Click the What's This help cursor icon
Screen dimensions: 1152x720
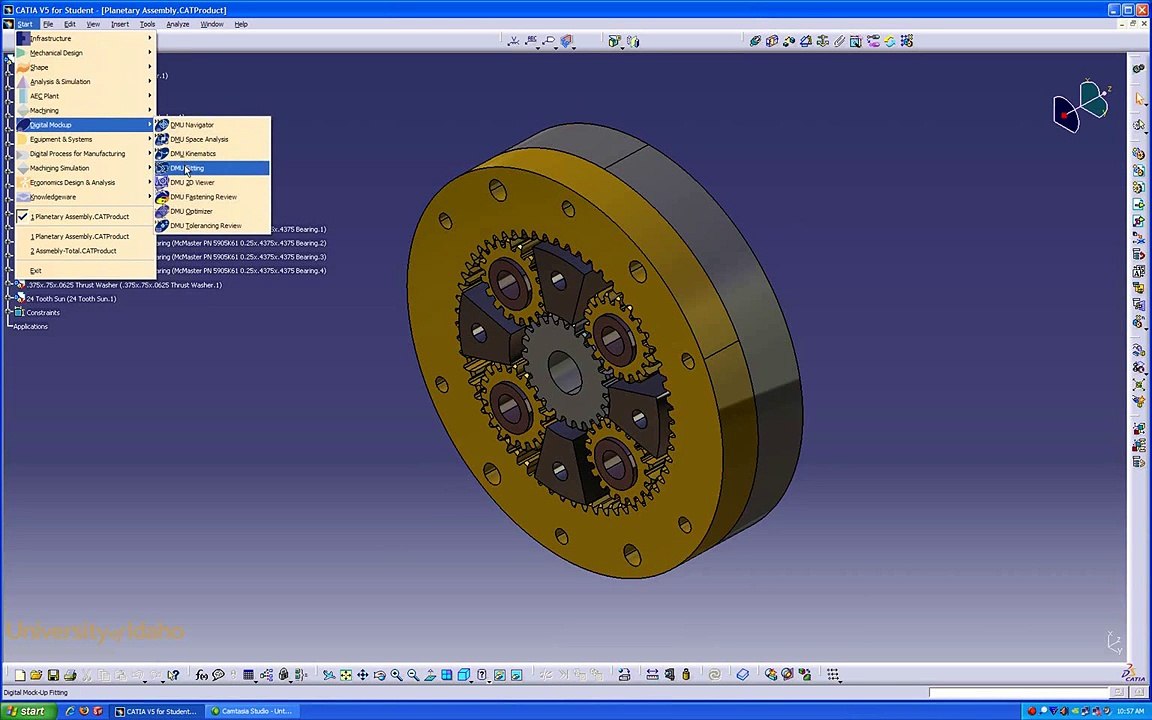(x=173, y=675)
